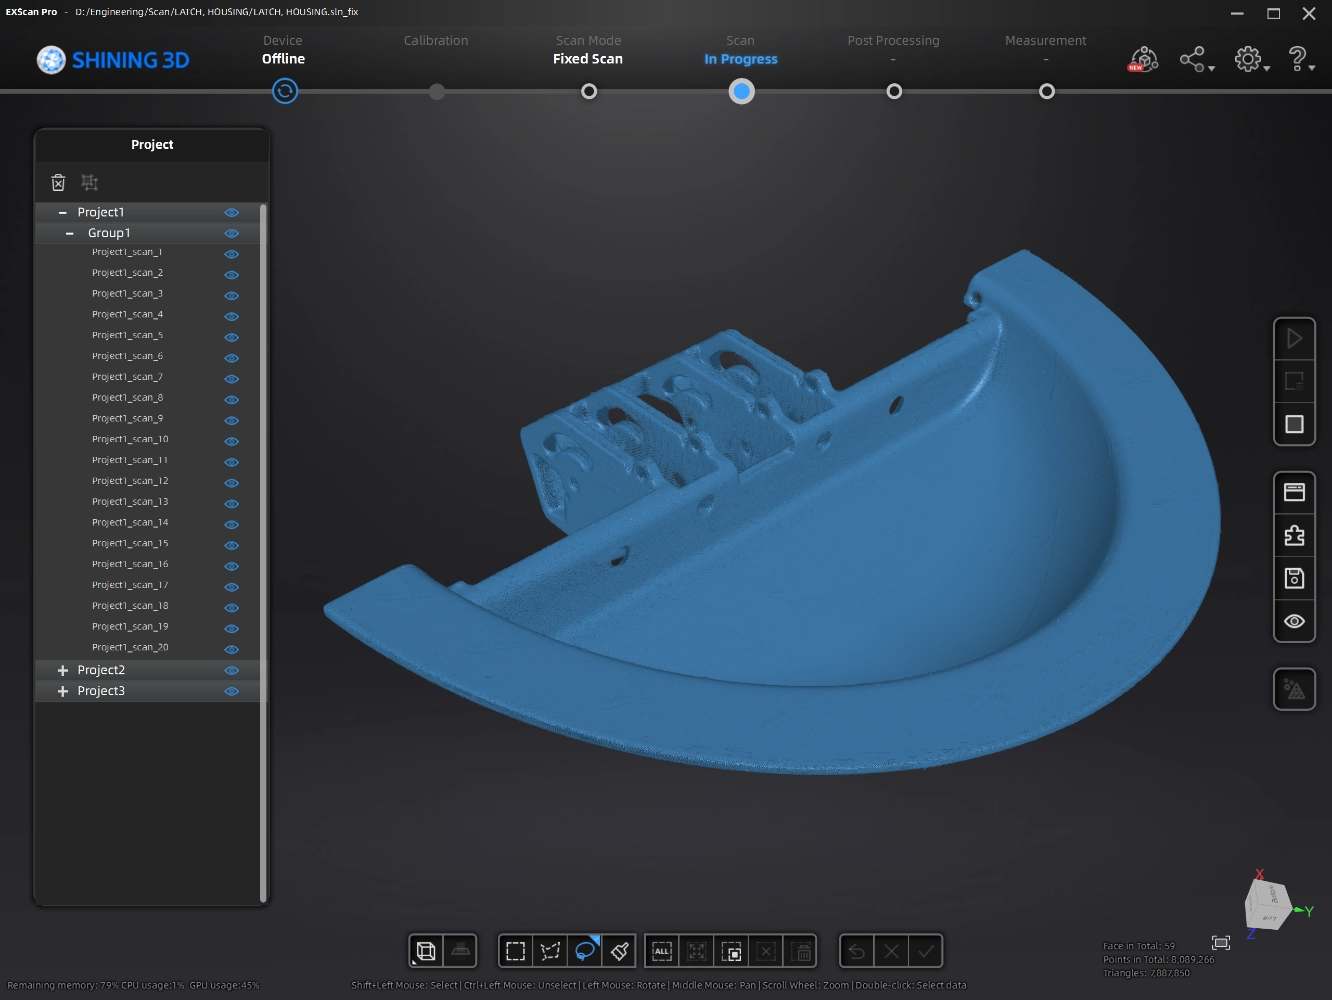Go to the Post Processing step
The height and width of the screenshot is (1000, 1332).
(x=894, y=91)
